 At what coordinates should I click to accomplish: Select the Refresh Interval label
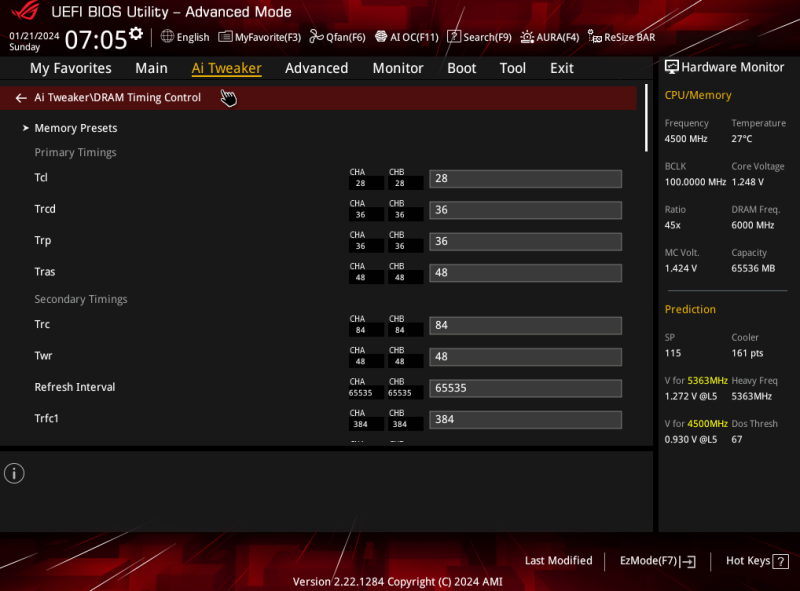coord(75,387)
